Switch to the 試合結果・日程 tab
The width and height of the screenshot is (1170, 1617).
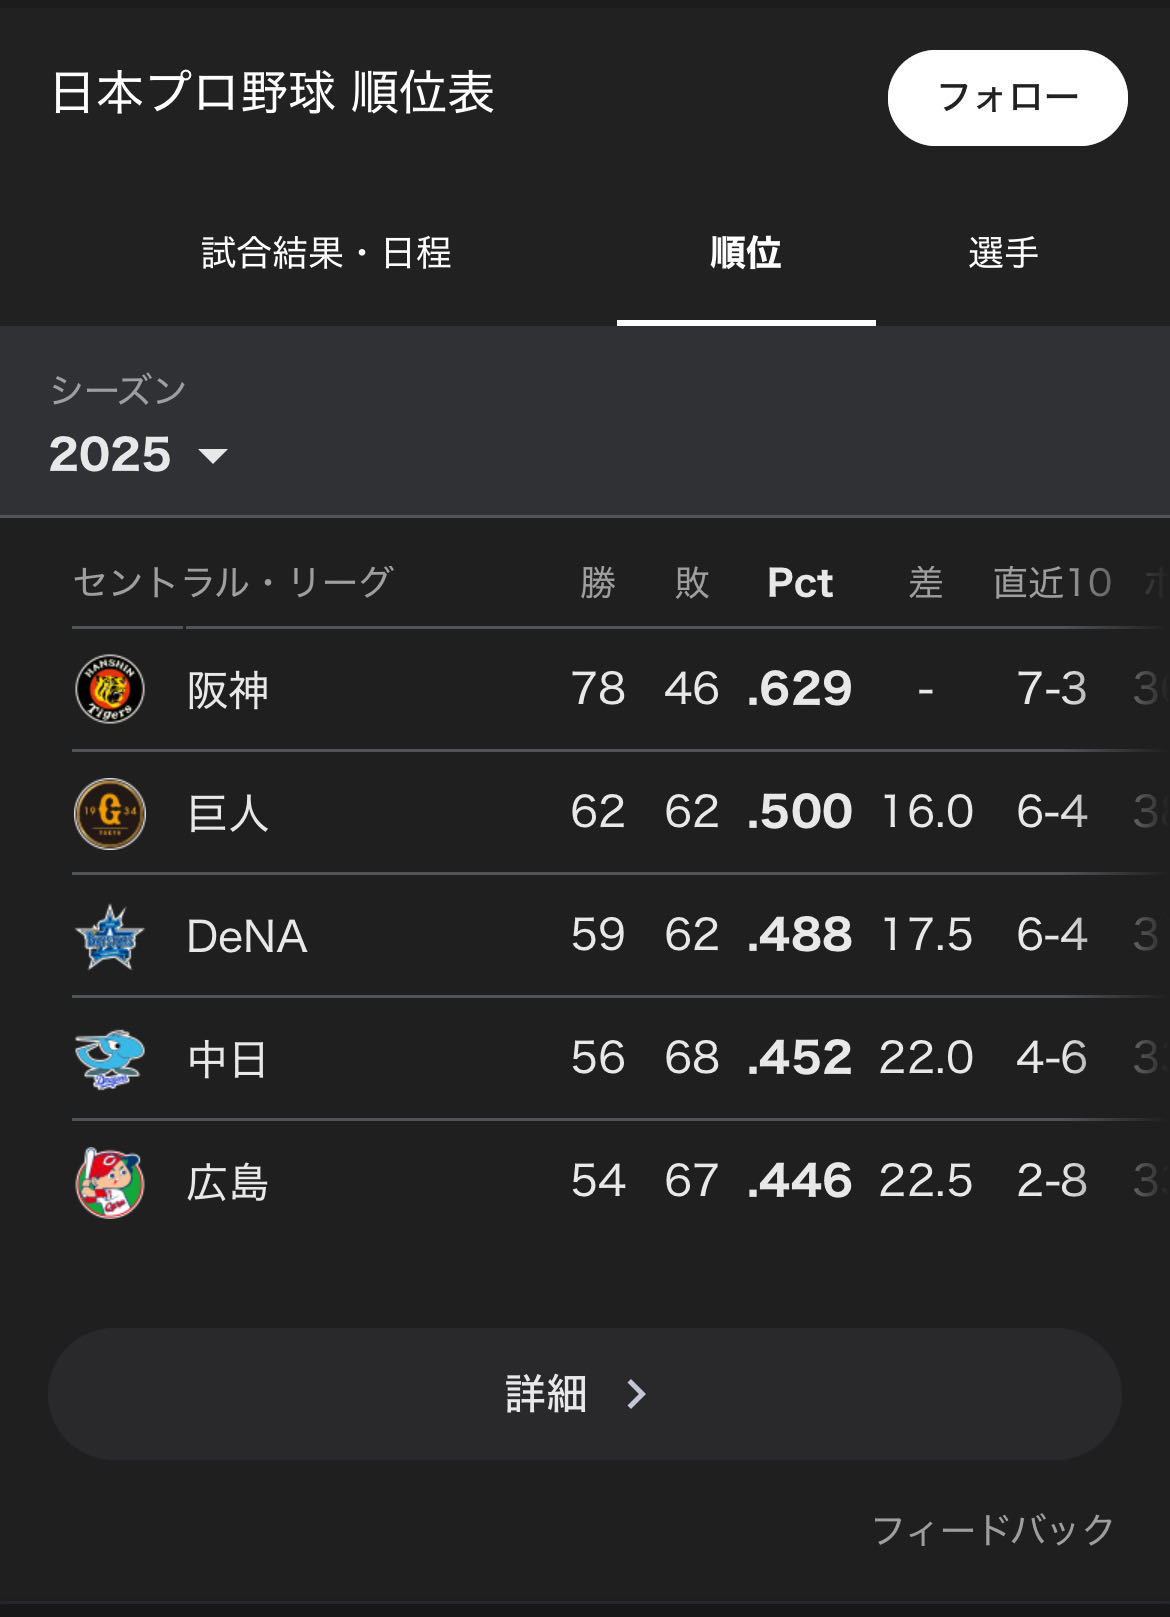tap(326, 253)
